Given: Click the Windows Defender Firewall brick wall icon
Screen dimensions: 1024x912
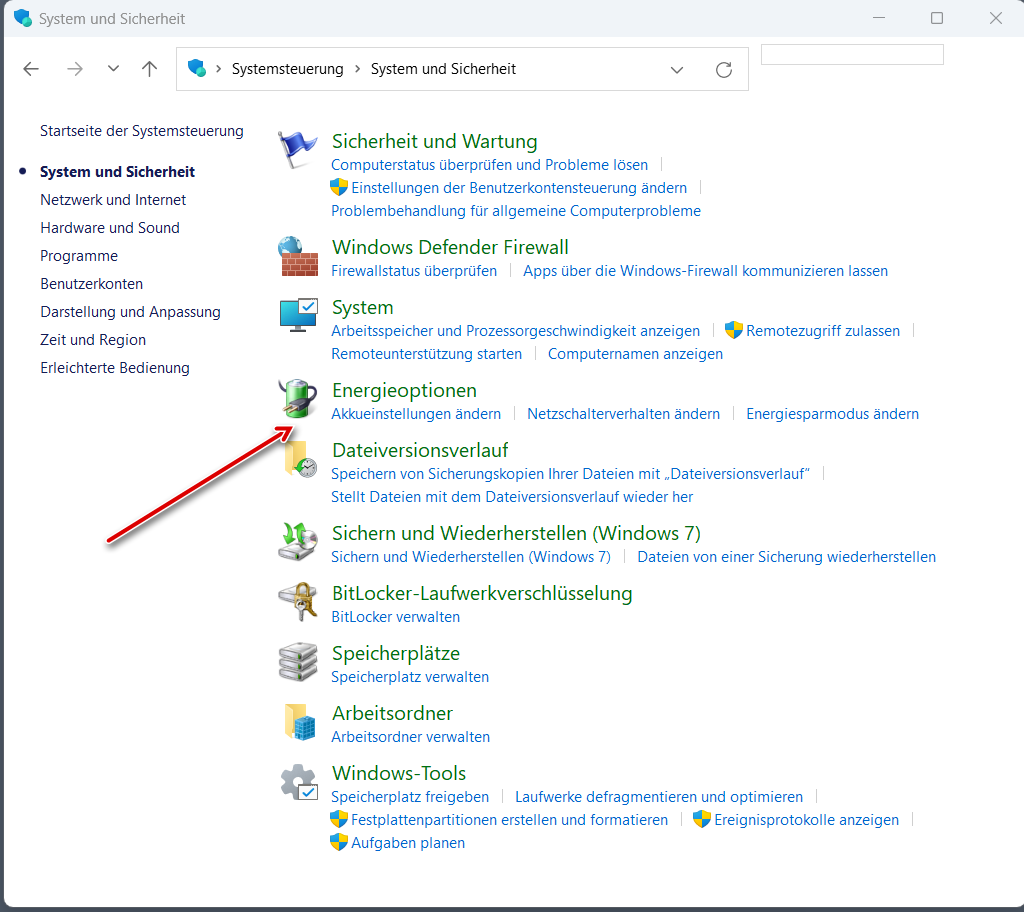Looking at the screenshot, I should click(x=298, y=256).
